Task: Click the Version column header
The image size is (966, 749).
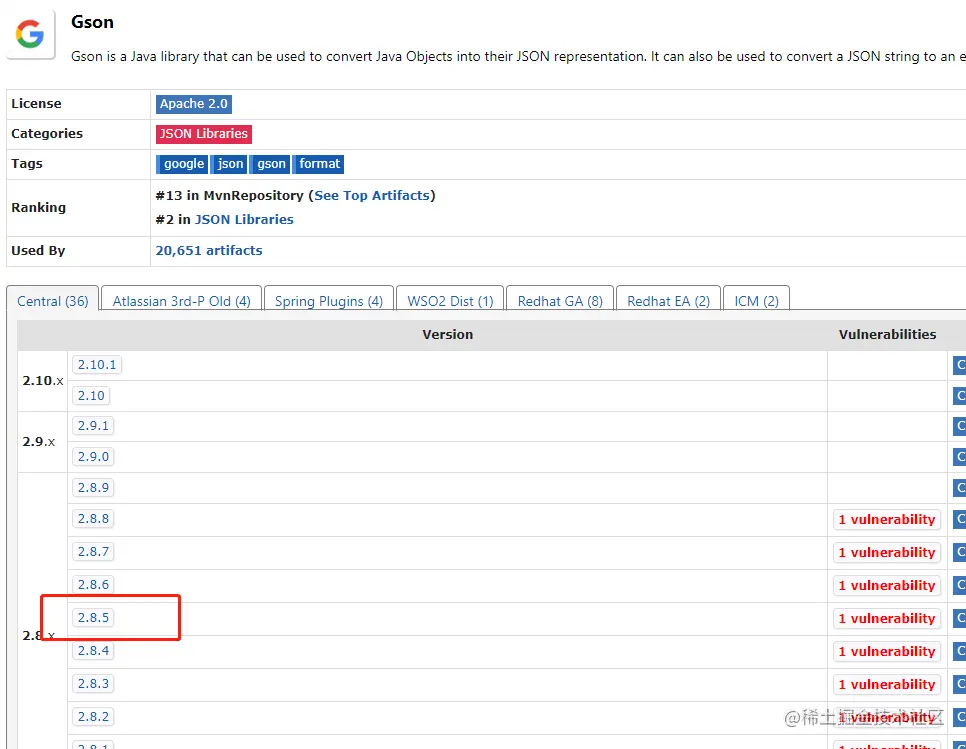Action: tap(447, 334)
